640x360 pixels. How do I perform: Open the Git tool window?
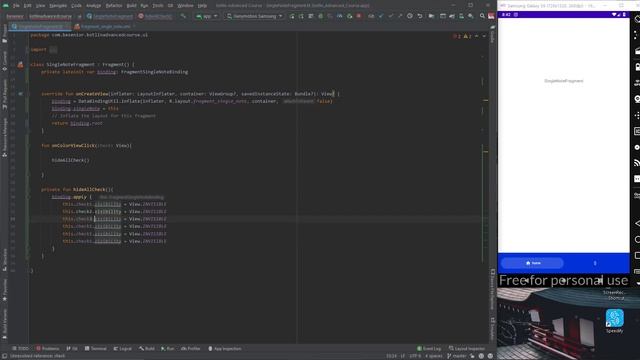[x=72, y=349]
